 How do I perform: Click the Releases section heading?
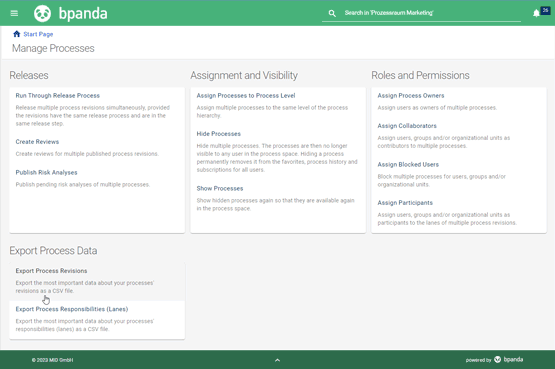click(x=29, y=75)
